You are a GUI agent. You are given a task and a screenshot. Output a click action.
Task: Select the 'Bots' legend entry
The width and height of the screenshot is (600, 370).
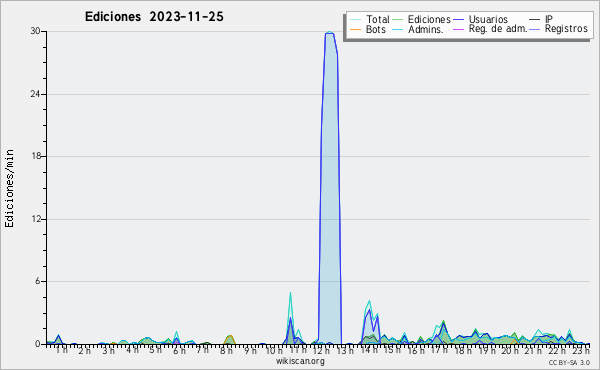point(368,29)
